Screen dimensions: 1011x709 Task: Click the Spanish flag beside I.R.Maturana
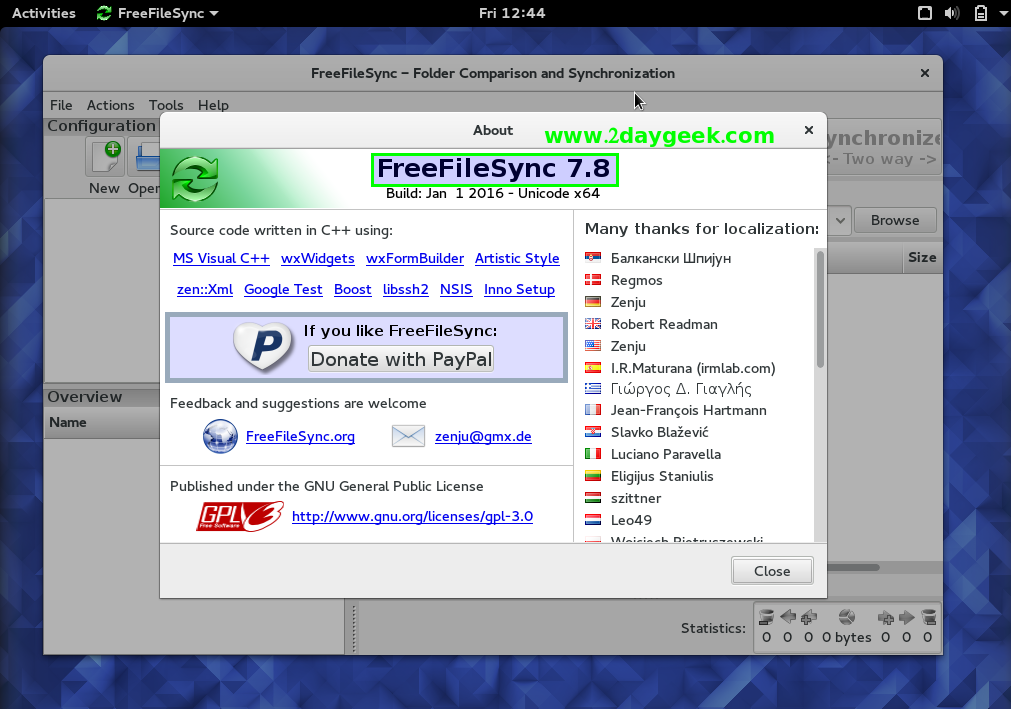pyautogui.click(x=593, y=368)
